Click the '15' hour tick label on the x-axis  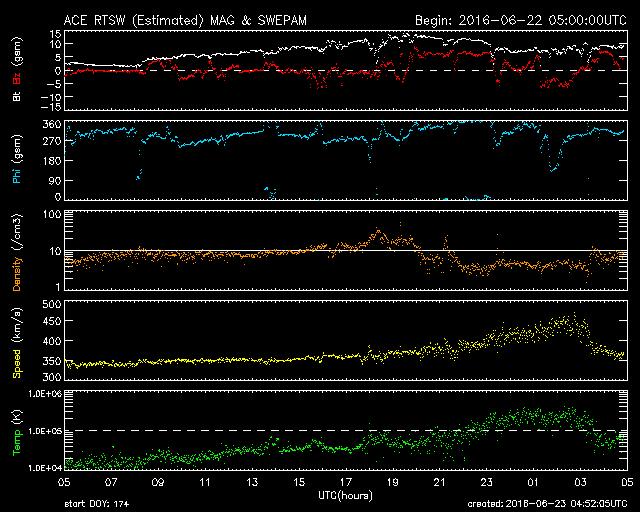299,482
